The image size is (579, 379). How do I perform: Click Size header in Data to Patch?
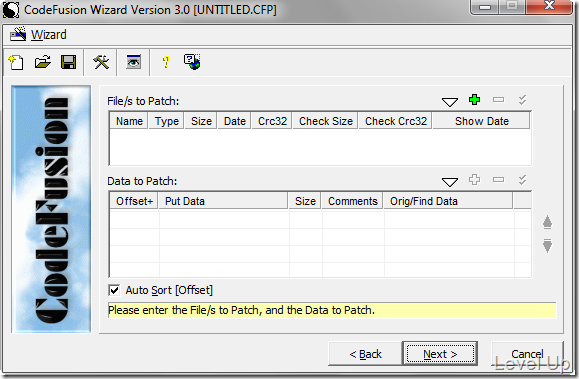305,201
